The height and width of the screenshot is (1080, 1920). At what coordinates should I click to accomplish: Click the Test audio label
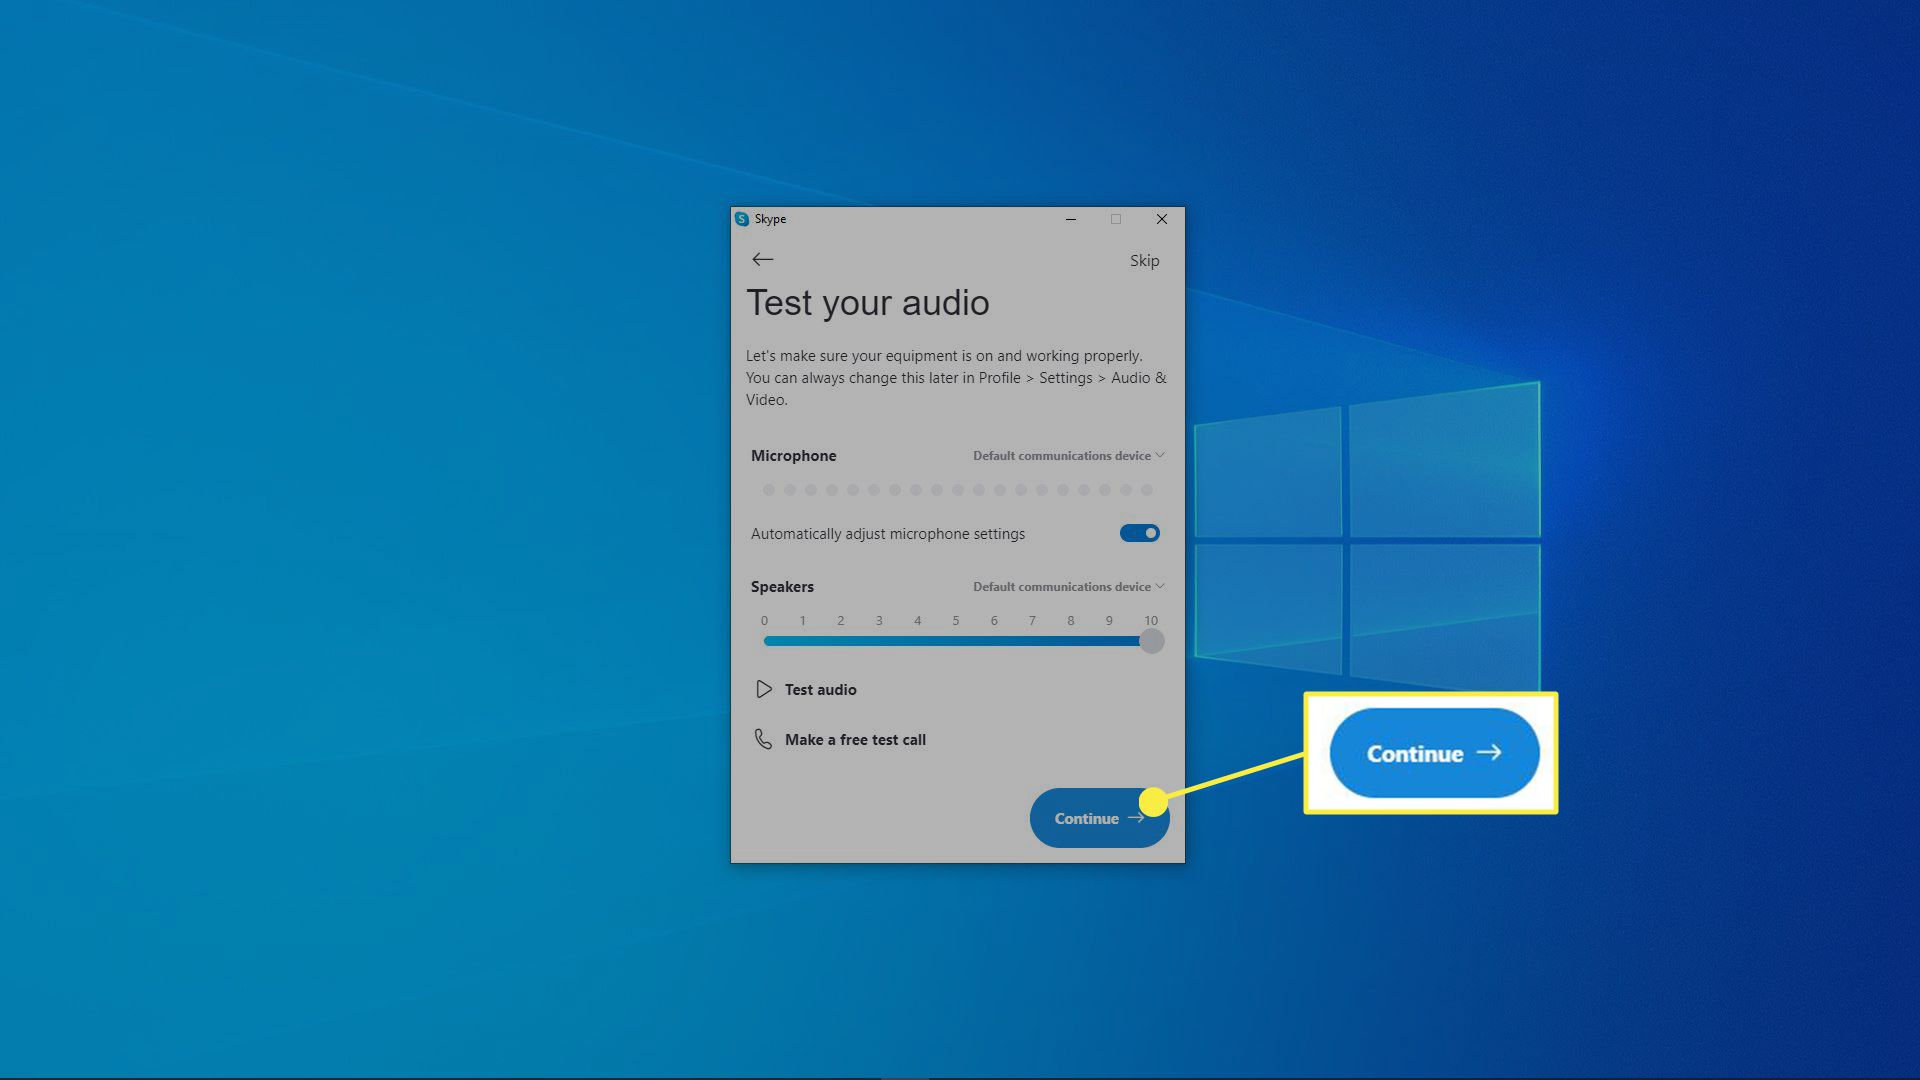coord(820,690)
